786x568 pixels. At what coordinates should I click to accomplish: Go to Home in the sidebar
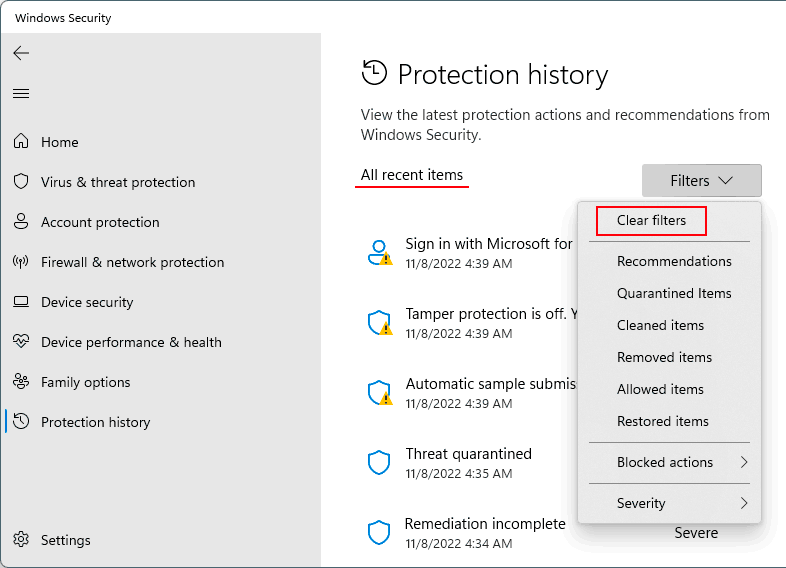[x=60, y=142]
